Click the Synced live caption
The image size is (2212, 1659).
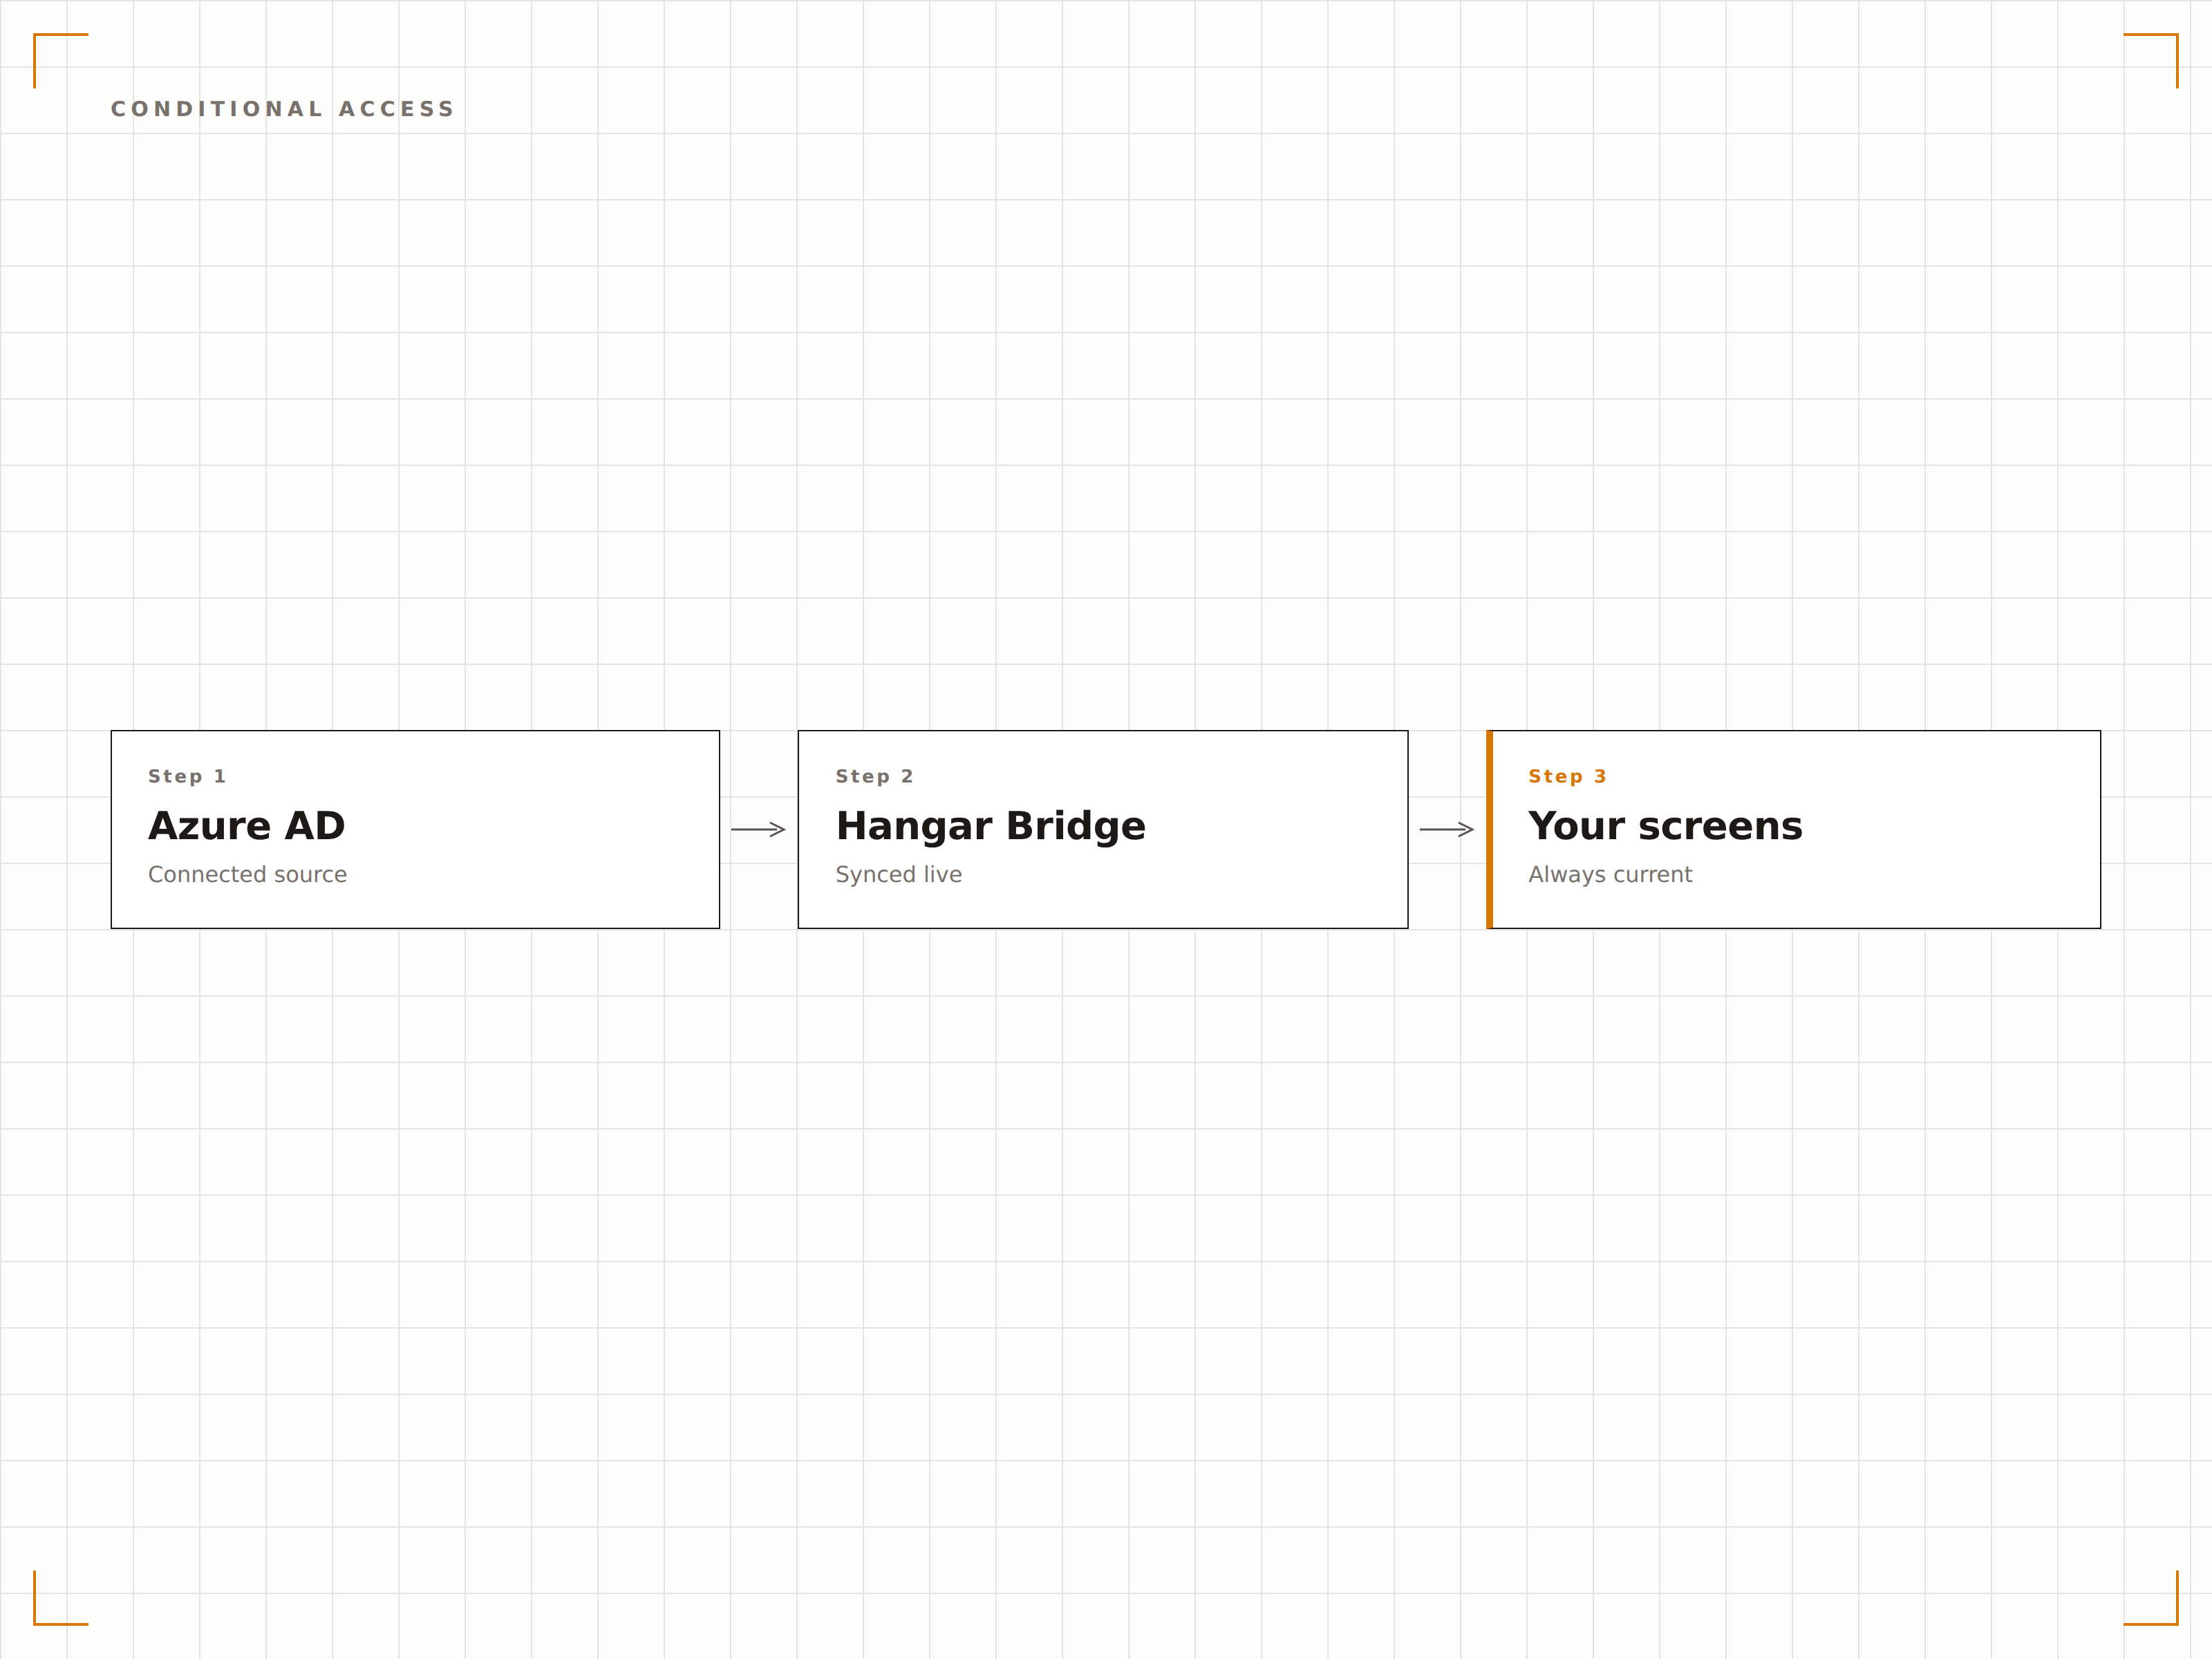tap(898, 875)
